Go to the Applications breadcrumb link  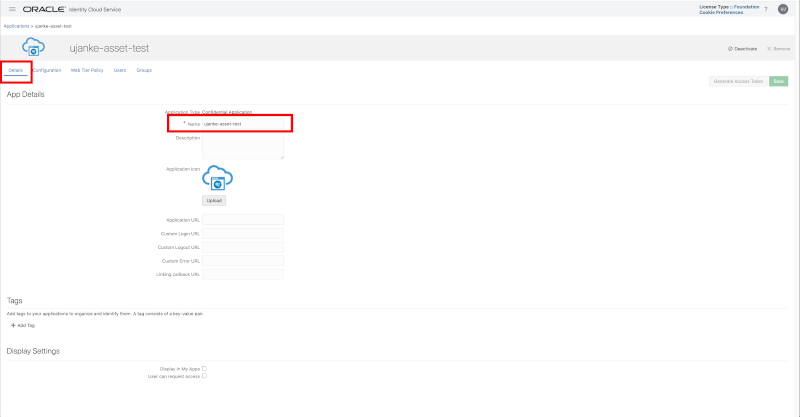click(x=16, y=26)
